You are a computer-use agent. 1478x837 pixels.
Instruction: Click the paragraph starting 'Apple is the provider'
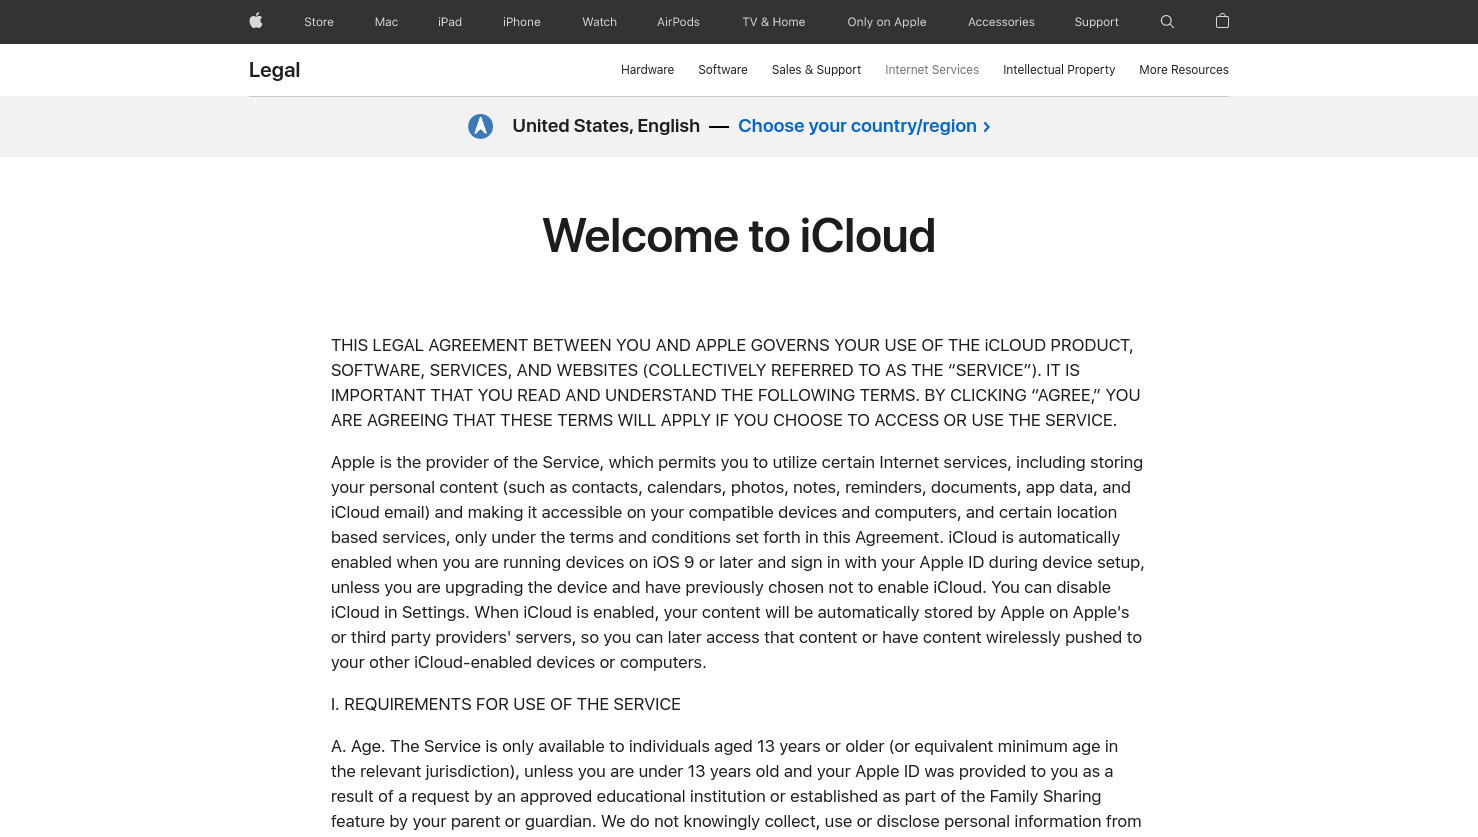(x=738, y=562)
